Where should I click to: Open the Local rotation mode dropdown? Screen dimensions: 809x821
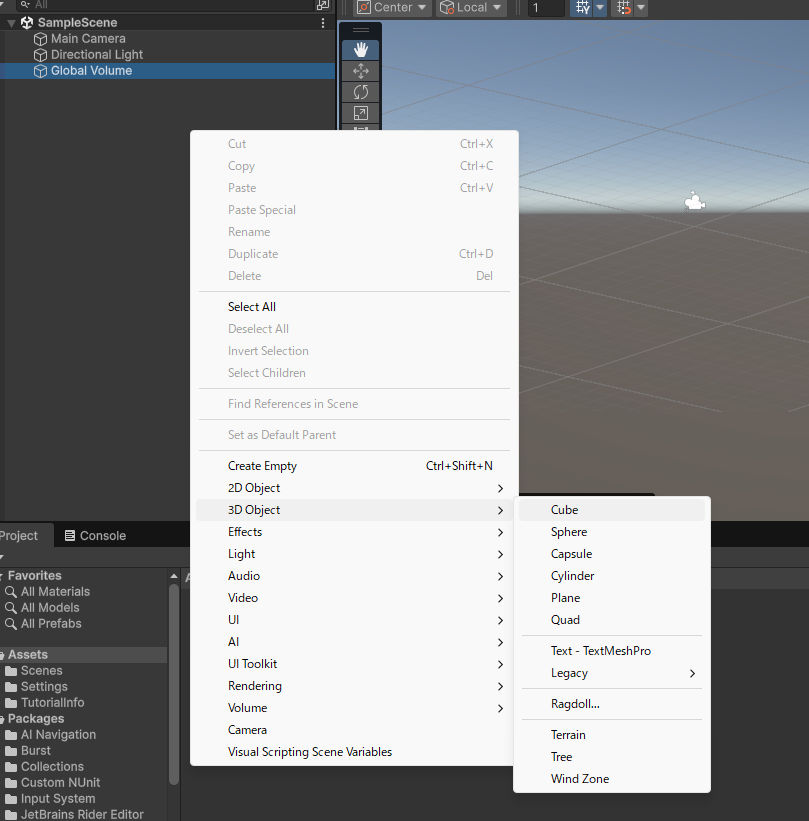pos(472,8)
